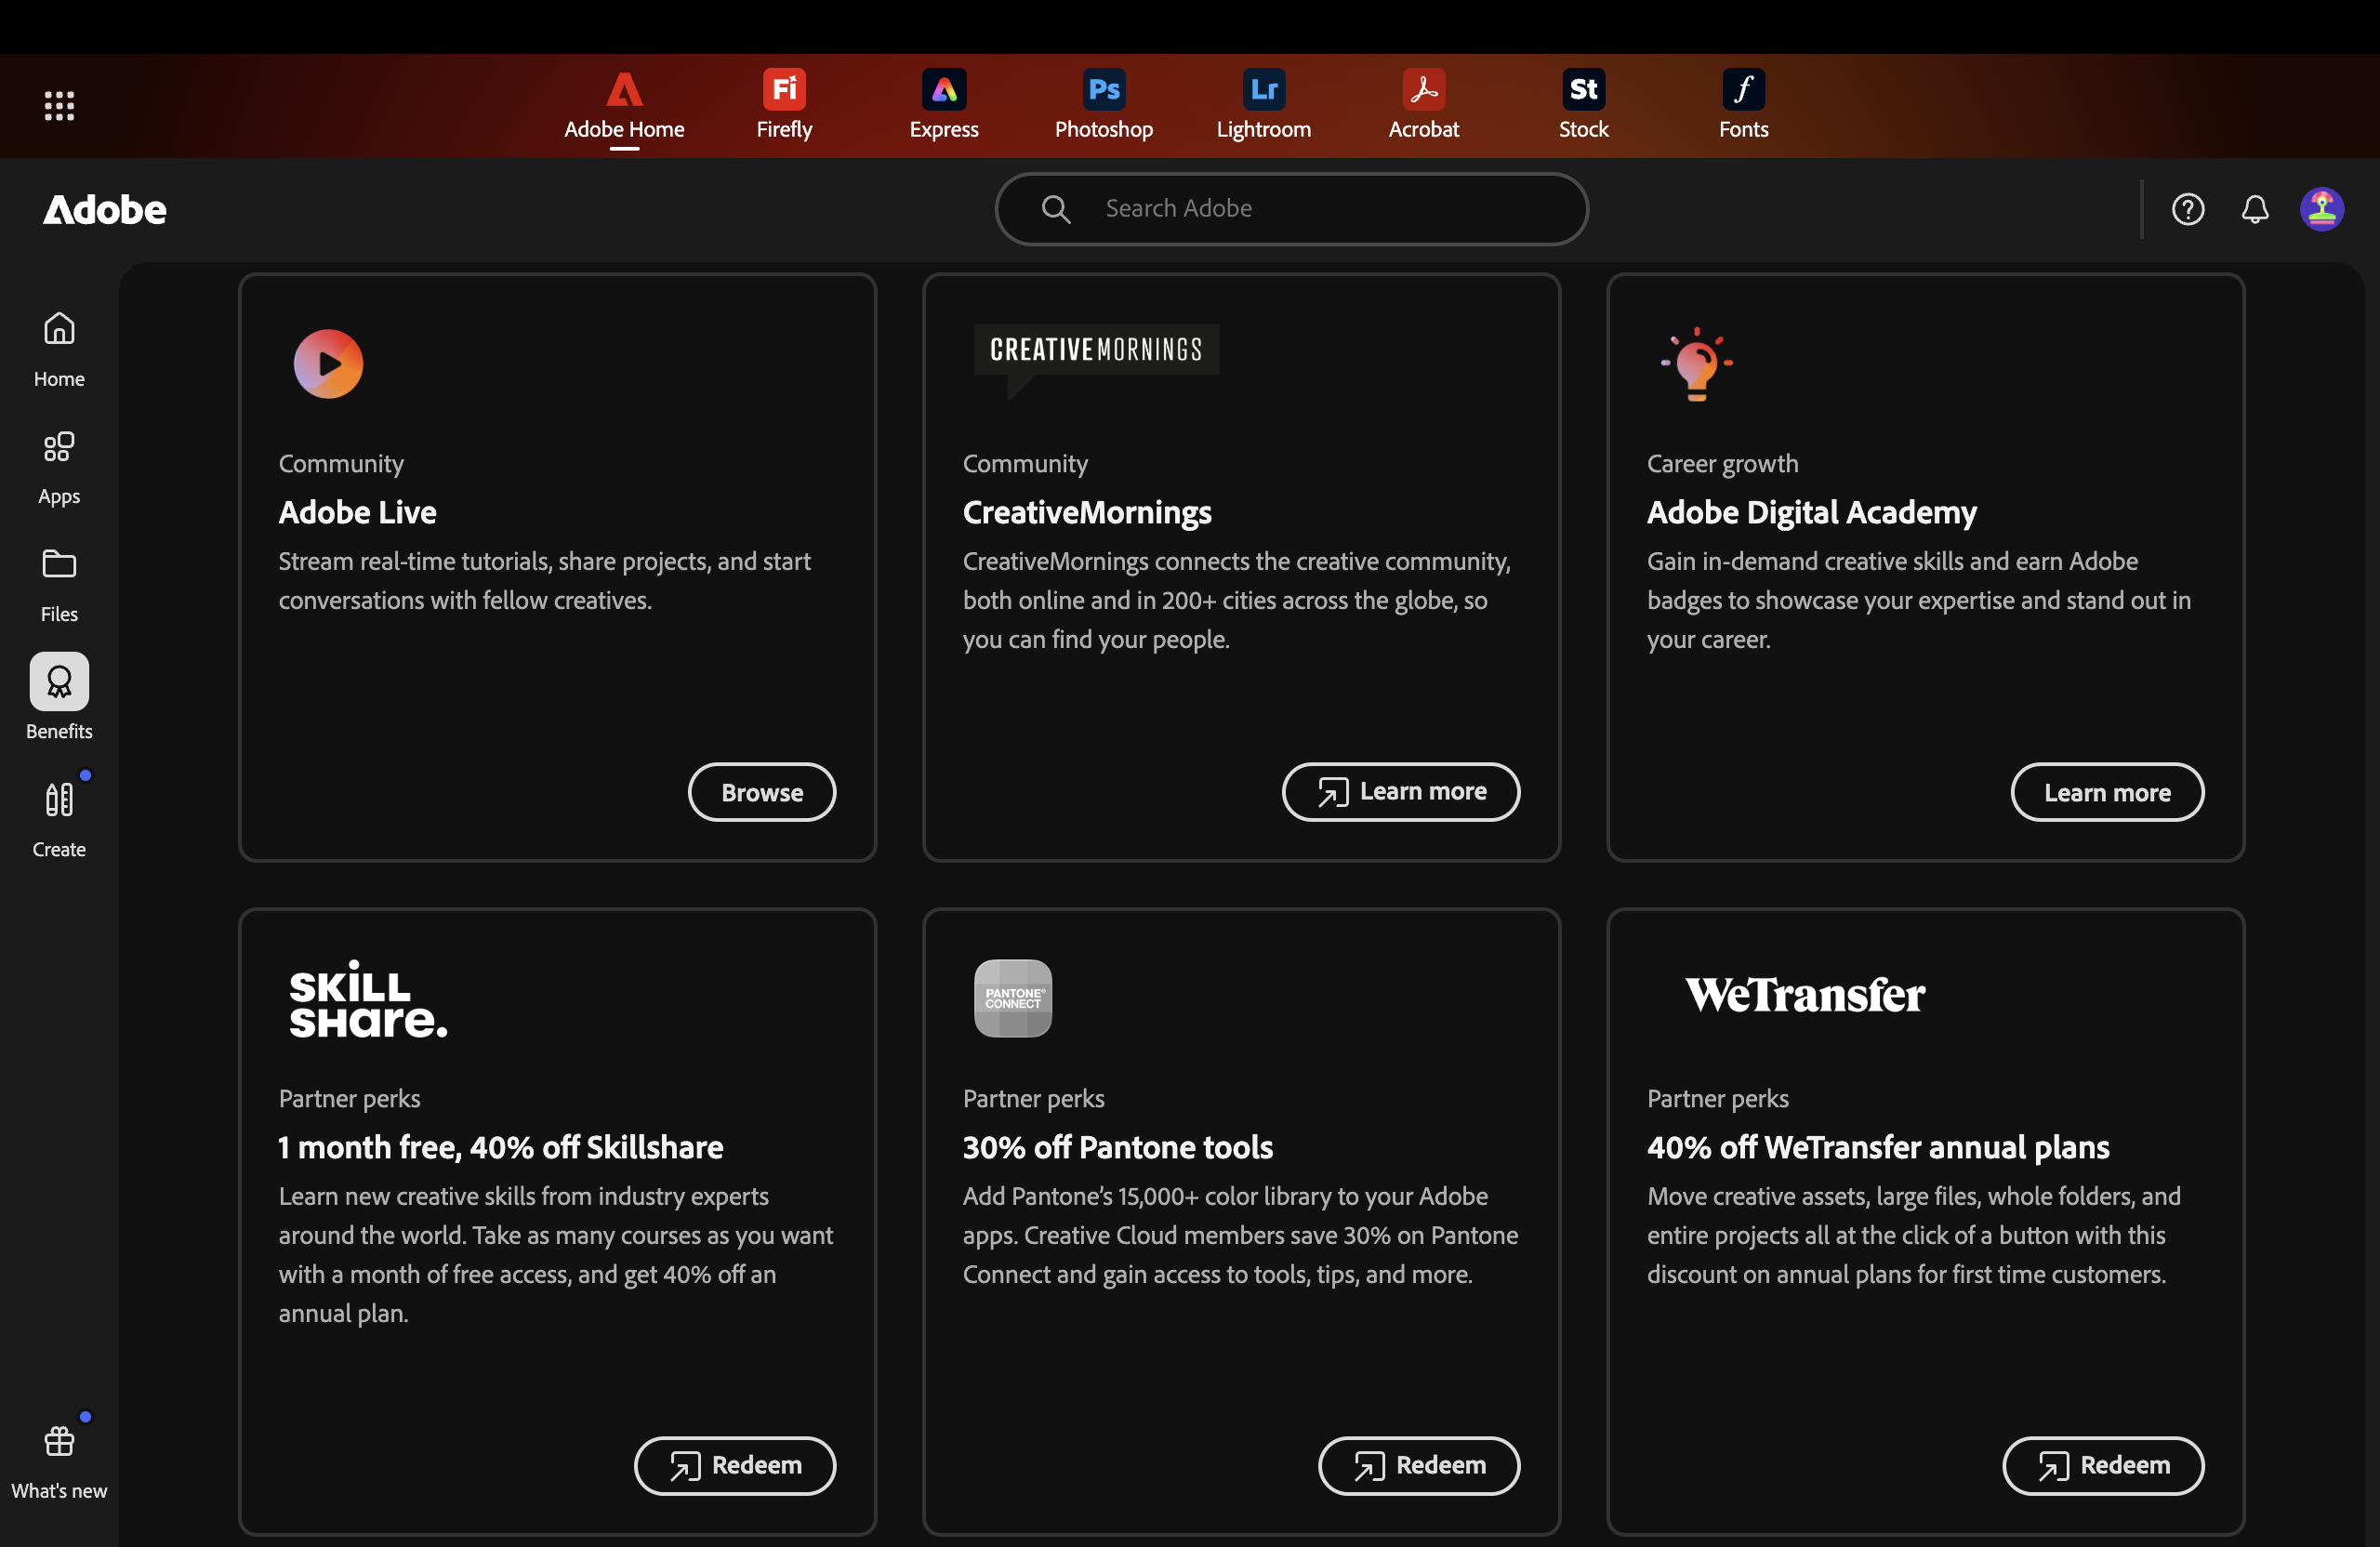Click the Search Adobe input field
2380x1547 pixels.
1320,208
